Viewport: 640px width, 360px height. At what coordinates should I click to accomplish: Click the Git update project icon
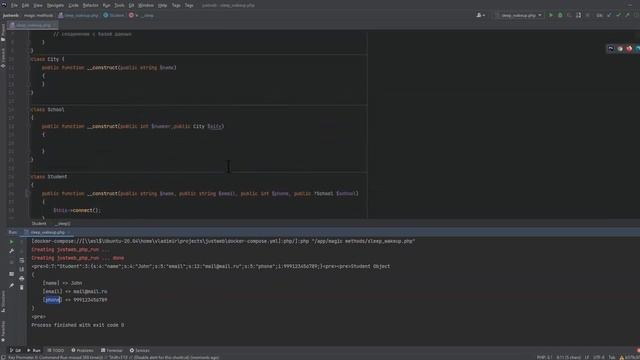click(x=609, y=16)
